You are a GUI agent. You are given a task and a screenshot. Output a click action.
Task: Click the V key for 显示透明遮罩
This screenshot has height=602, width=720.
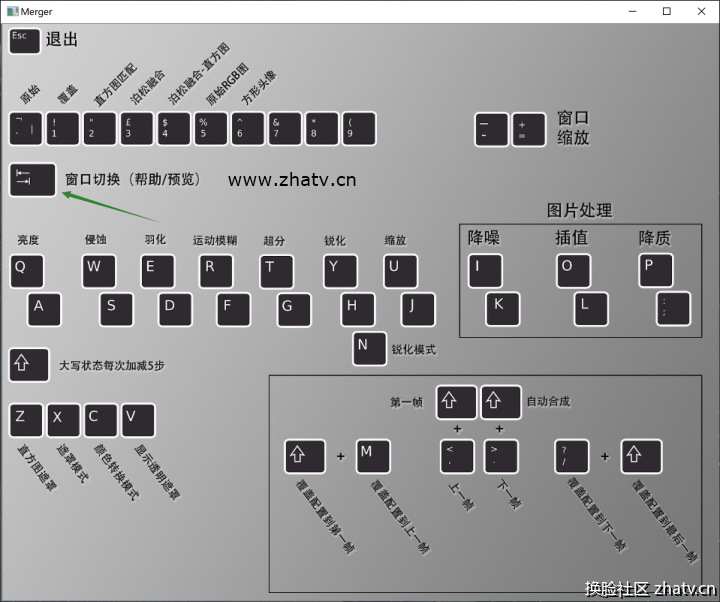point(138,420)
